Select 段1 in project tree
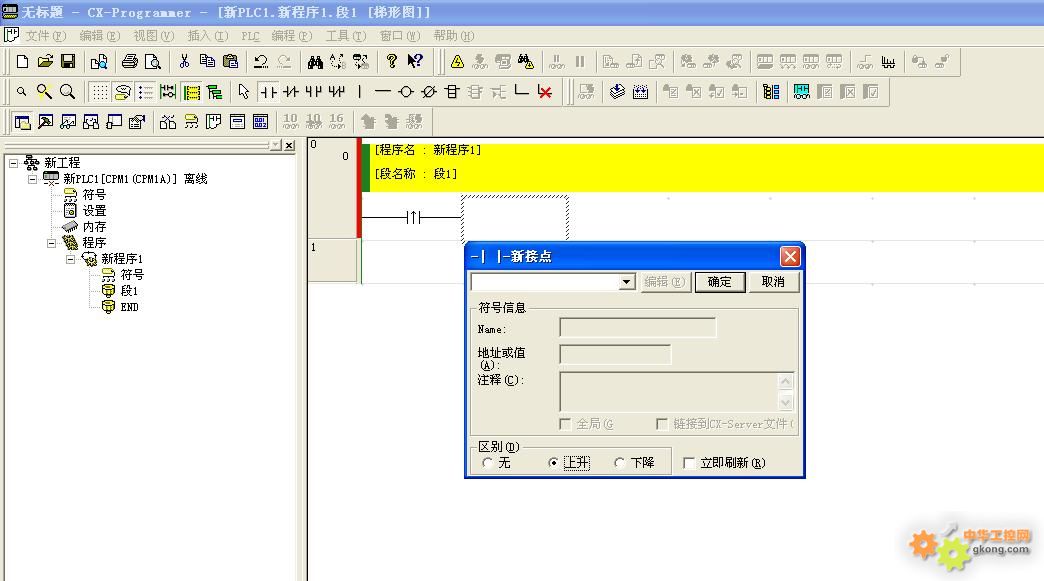Viewport: 1044px width, 581px height. [x=129, y=291]
